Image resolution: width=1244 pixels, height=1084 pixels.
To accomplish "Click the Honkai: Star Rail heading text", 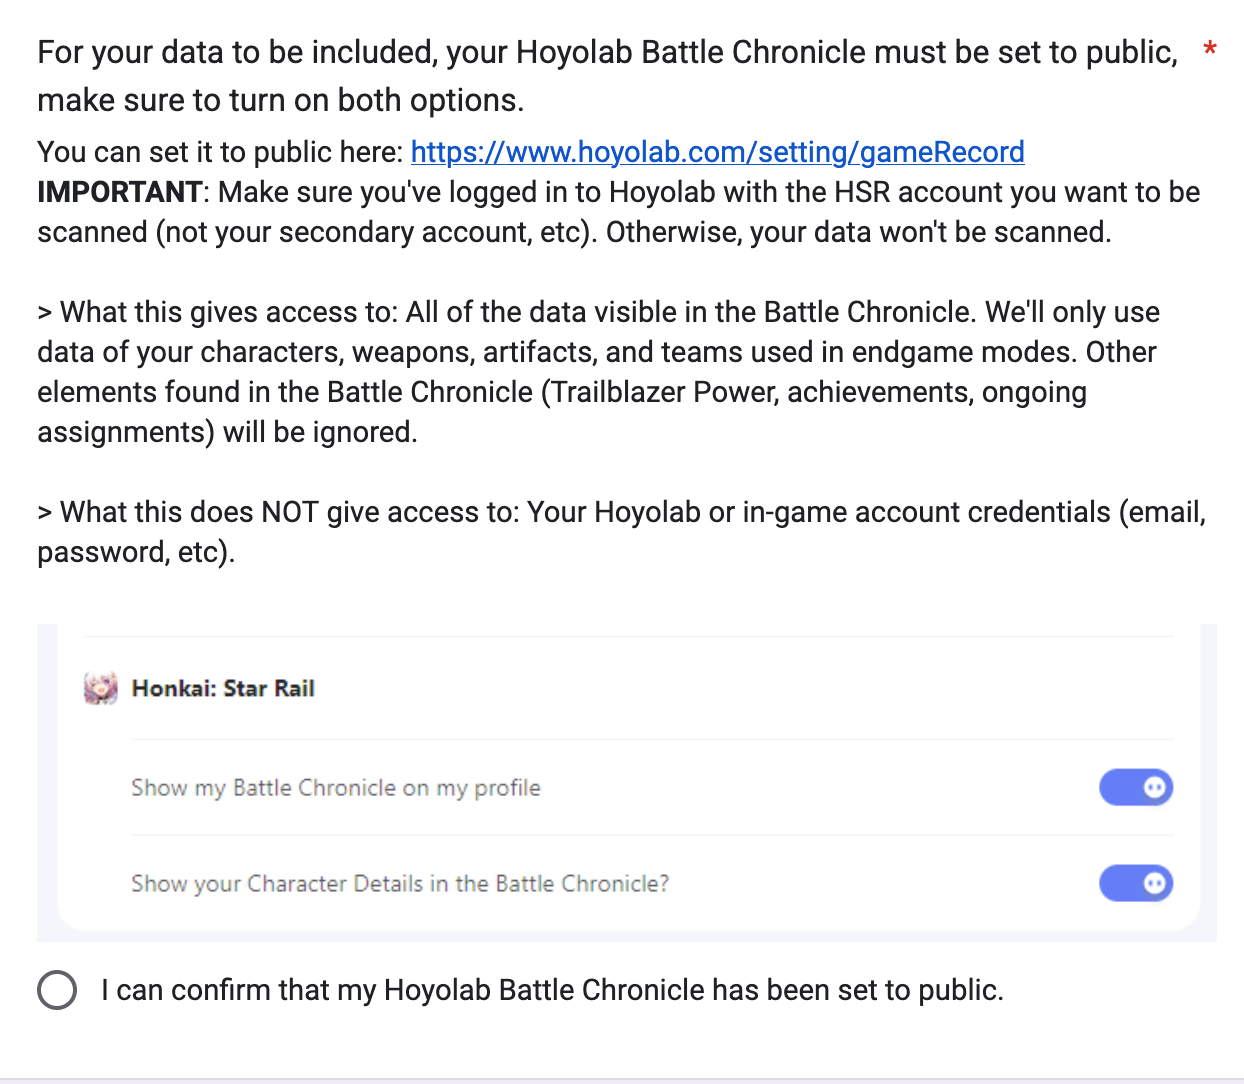I will pyautogui.click(x=223, y=688).
